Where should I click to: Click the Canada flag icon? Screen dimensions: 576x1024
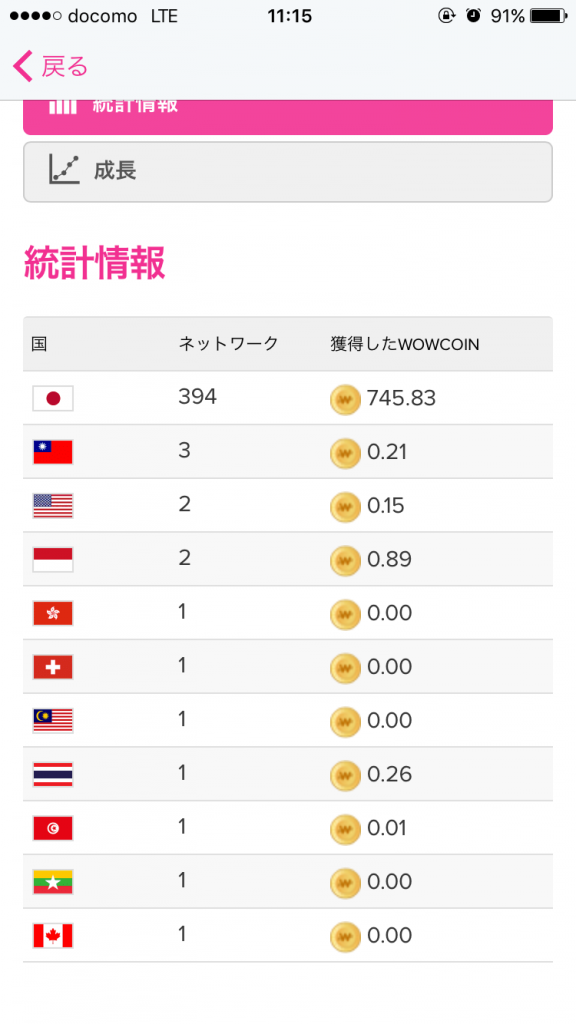(53, 936)
